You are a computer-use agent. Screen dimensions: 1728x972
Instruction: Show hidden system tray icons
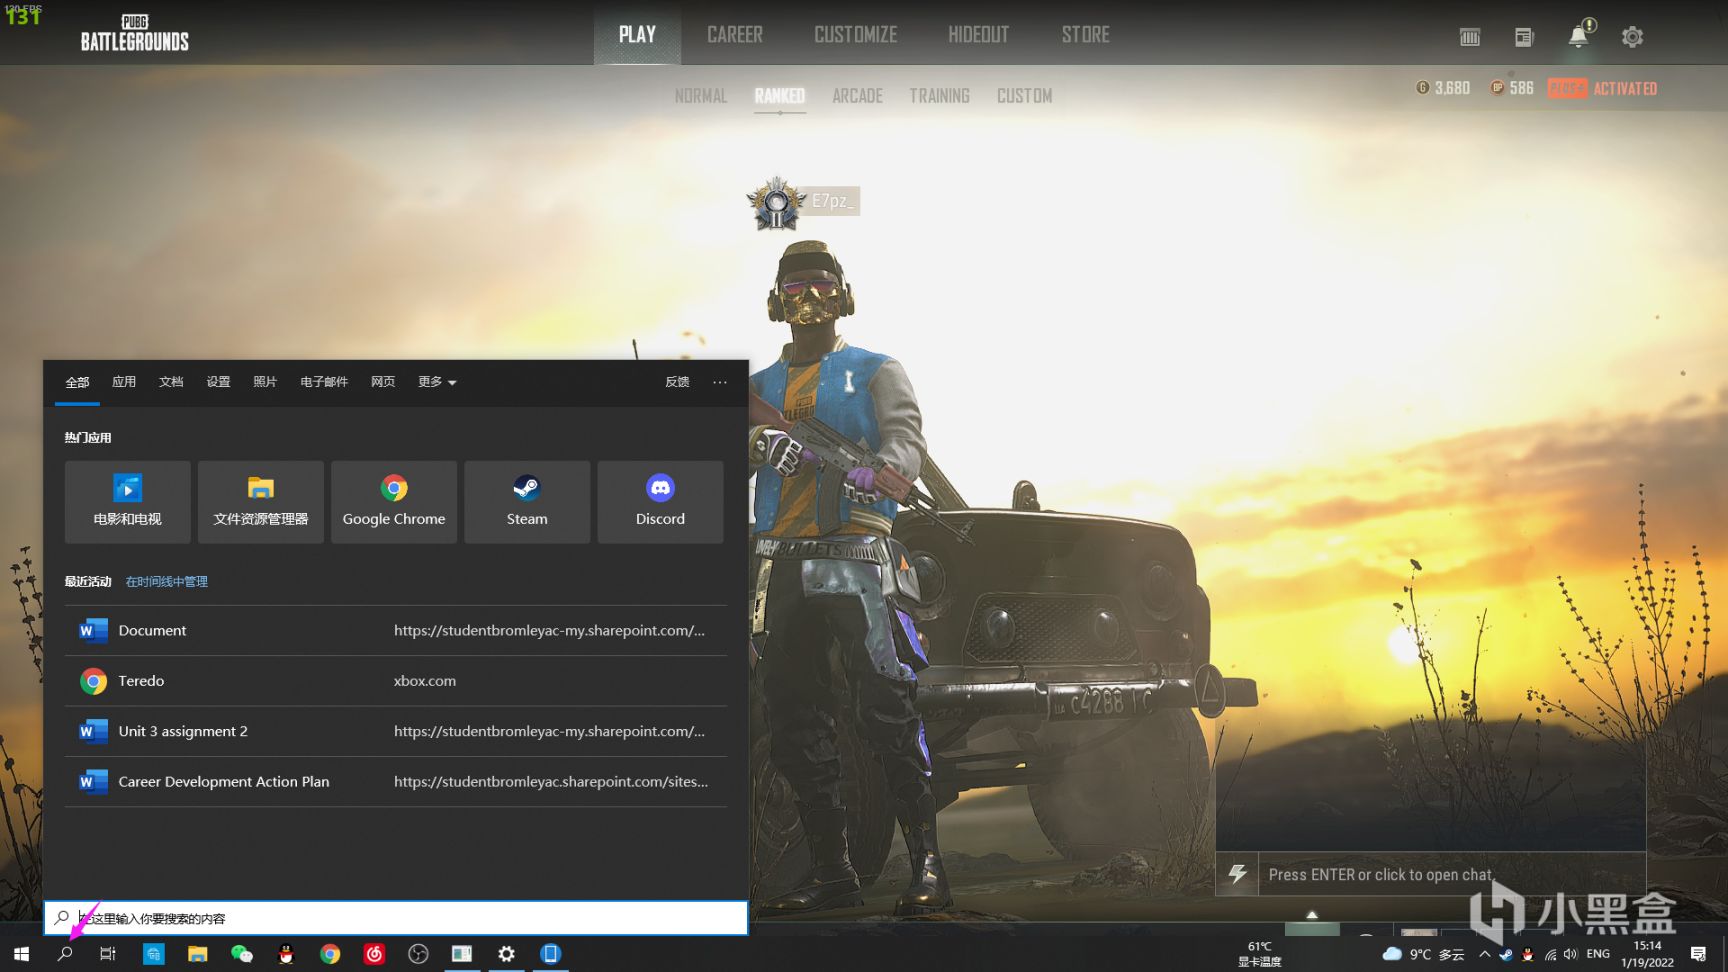coord(1485,954)
